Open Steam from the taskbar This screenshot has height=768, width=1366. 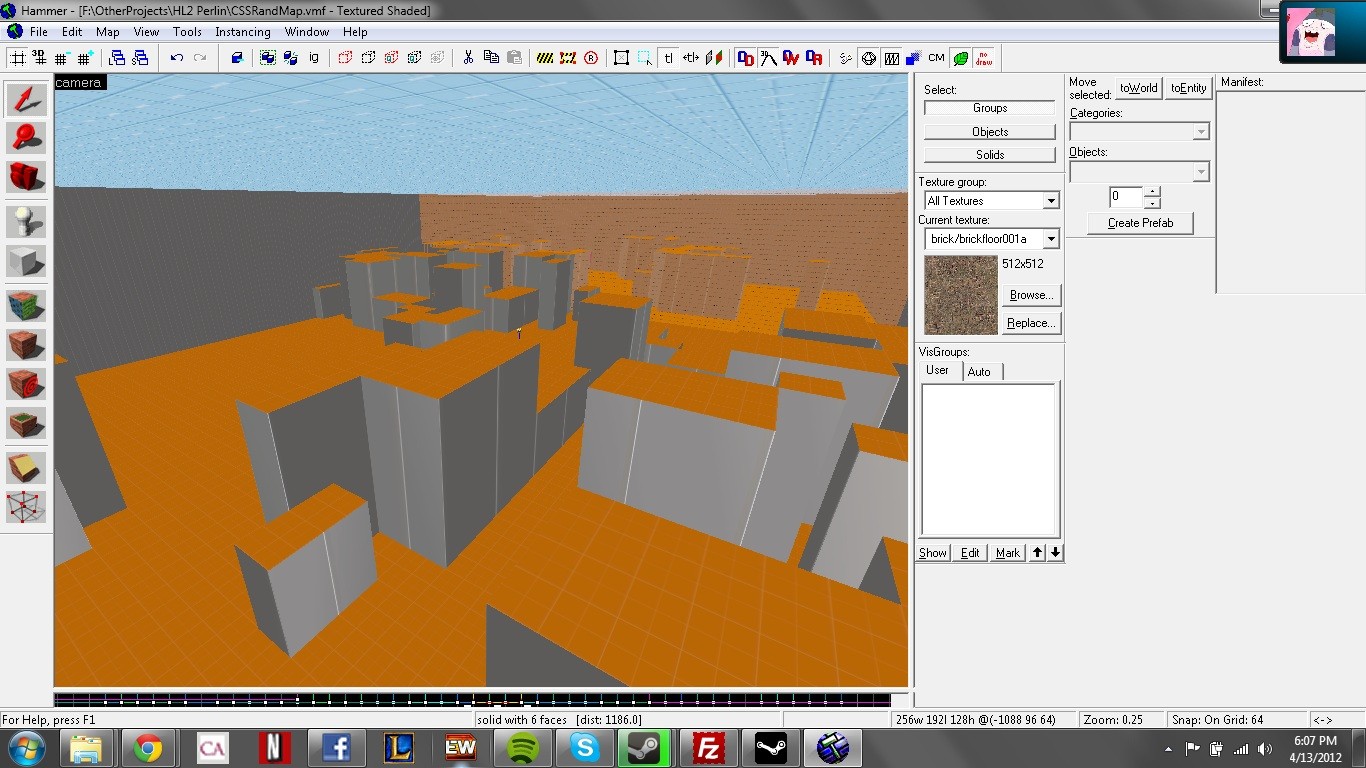coord(643,747)
